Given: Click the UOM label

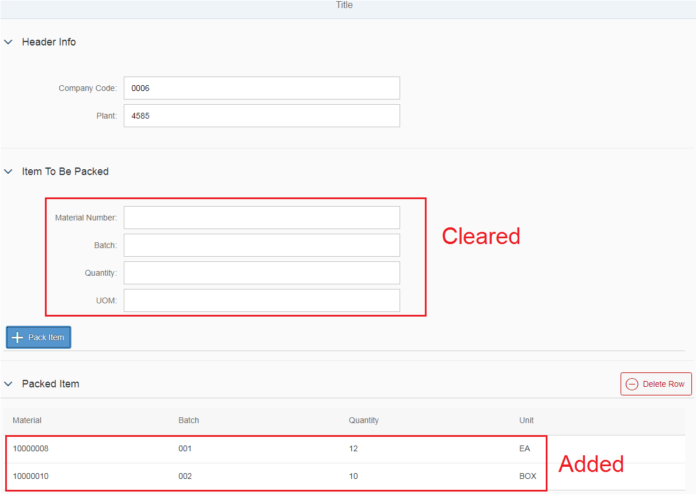Looking at the screenshot, I should 107,300.
